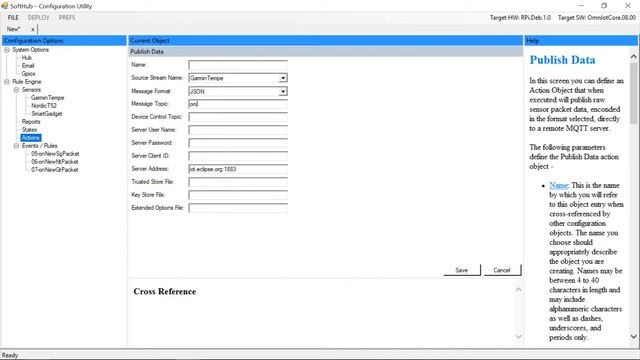Click the Ready status bar text
Screen dimensions: 640x360
10,355
